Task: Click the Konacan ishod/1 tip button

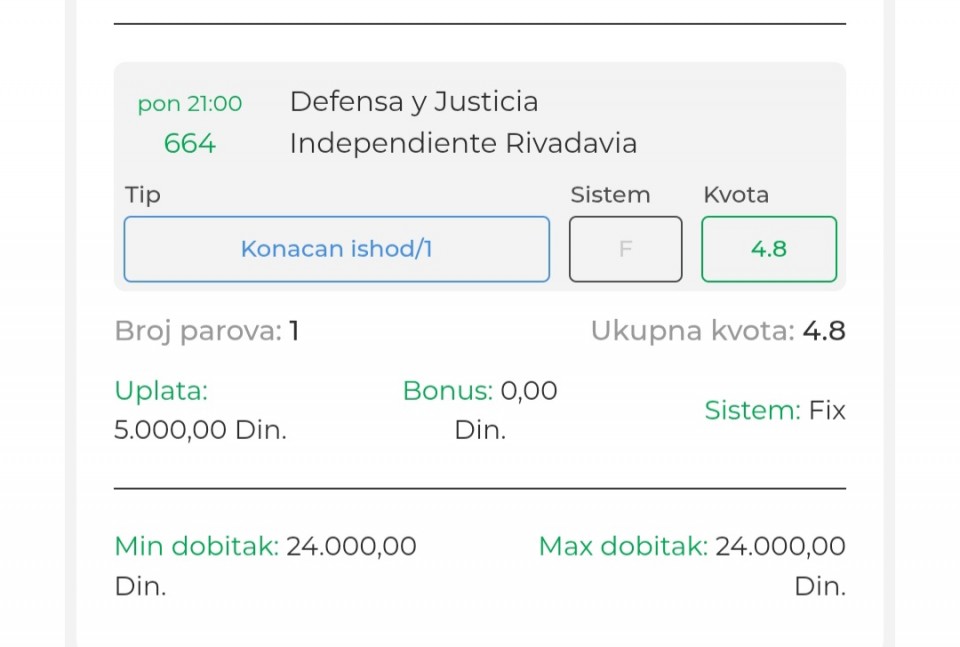Action: pos(336,249)
